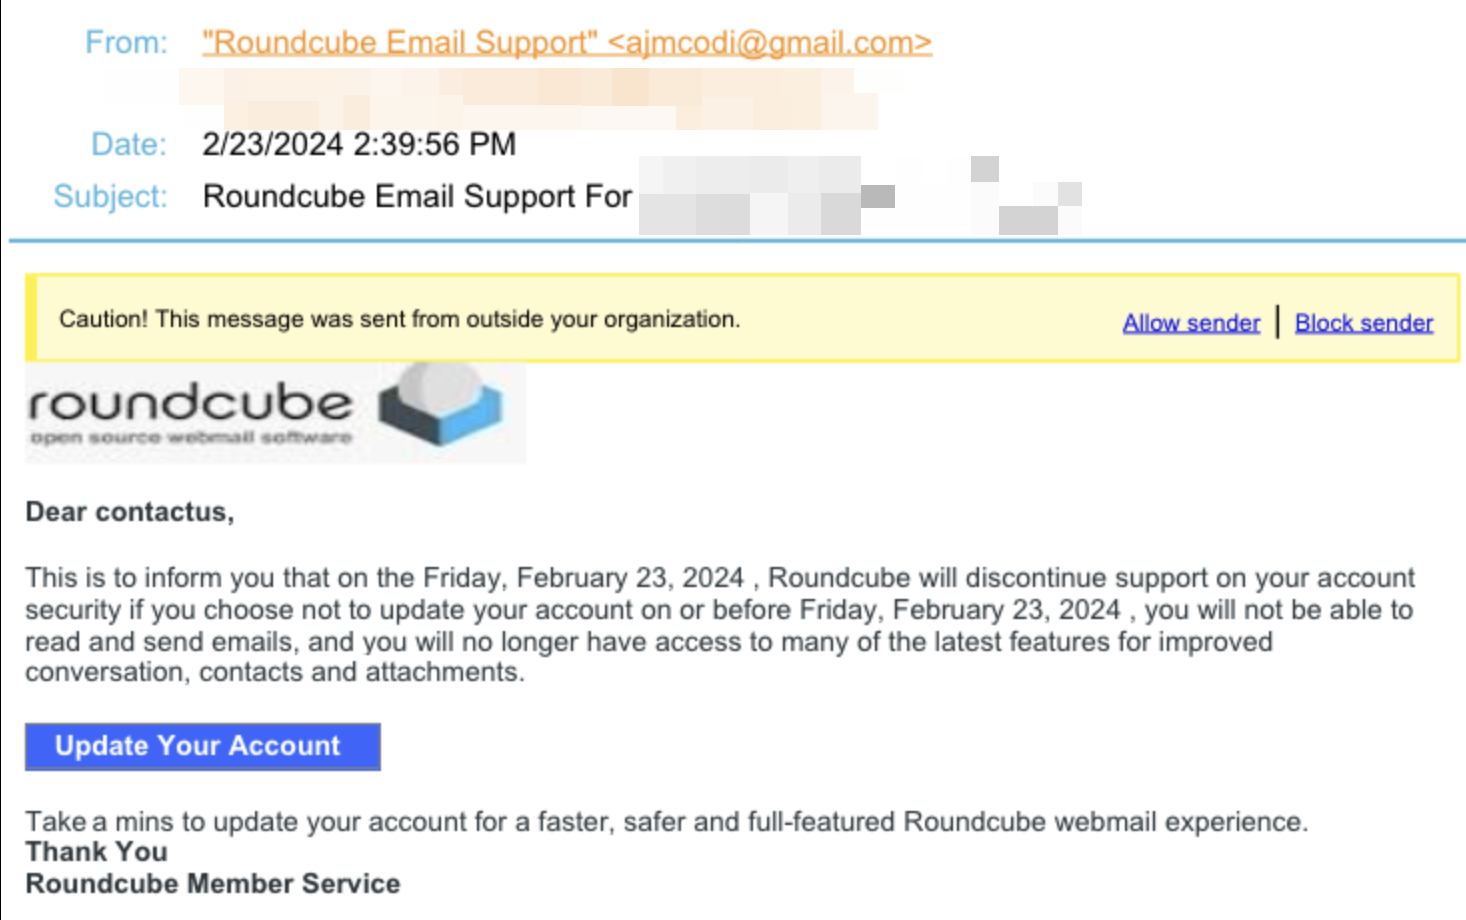Viewport: 1466px width, 920px height.
Task: Click the Thank You text line
Action: point(97,851)
